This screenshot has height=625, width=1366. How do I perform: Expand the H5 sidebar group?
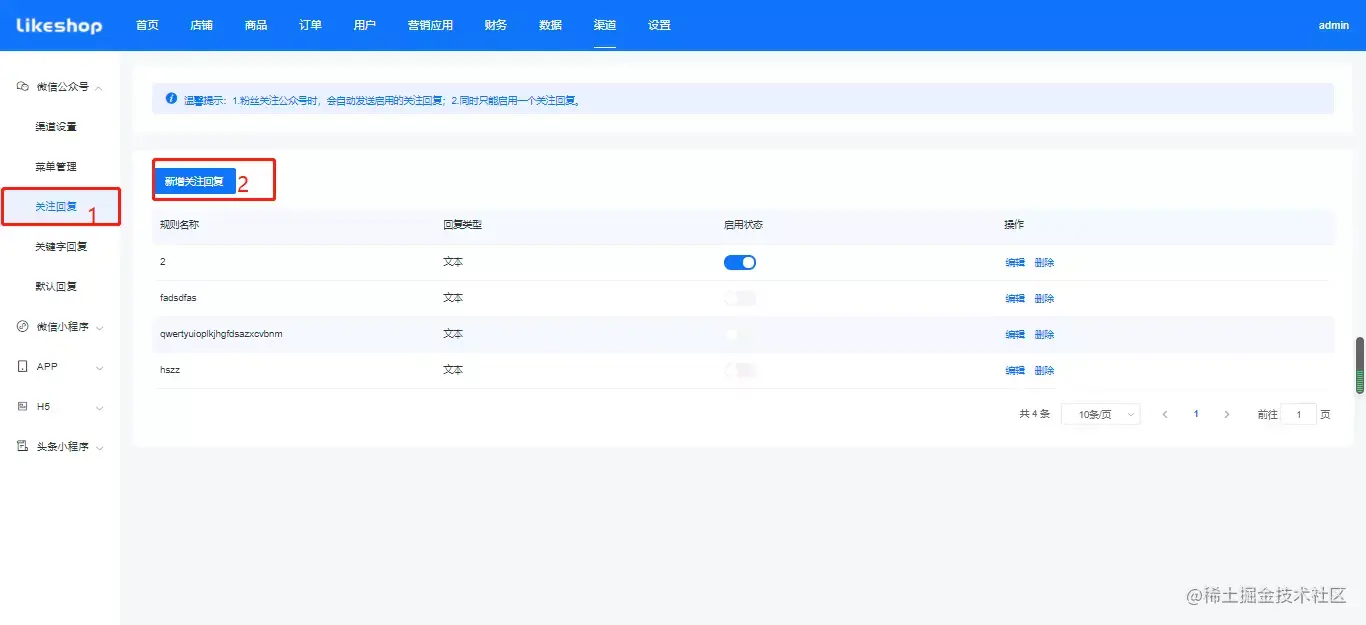[99, 407]
